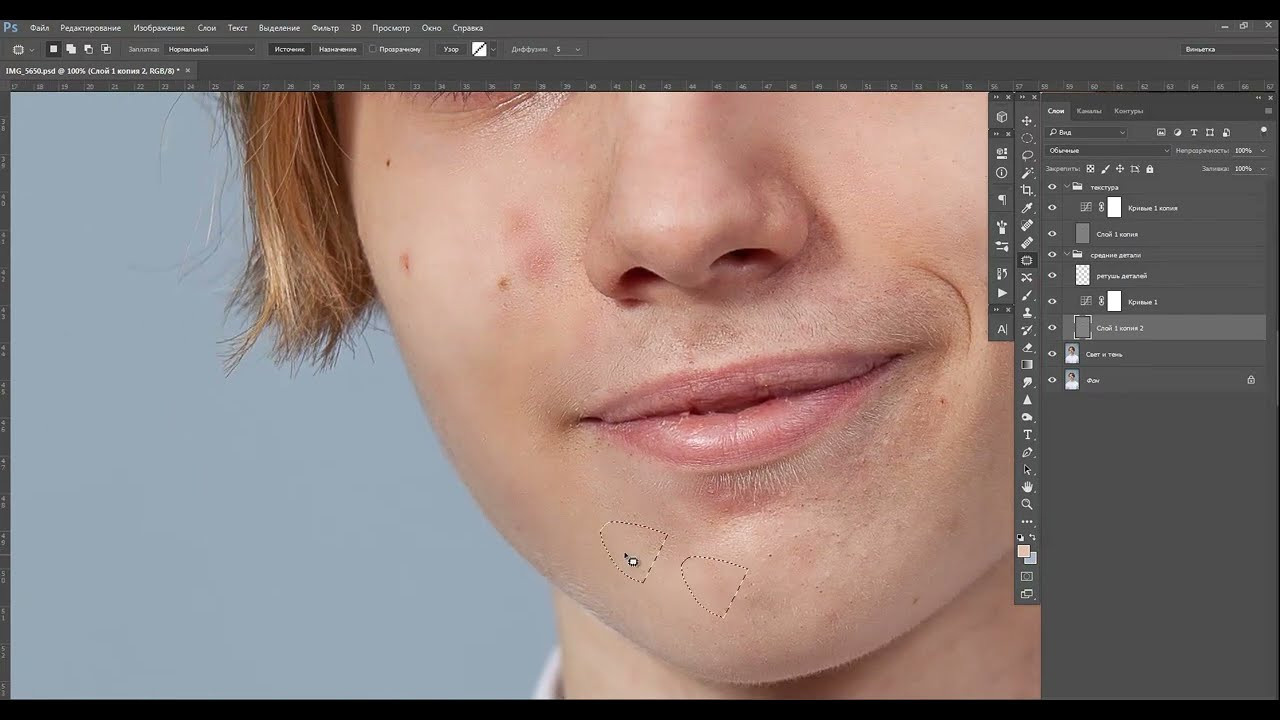Click the Назначение button
Viewport: 1280px width, 720px height.
[337, 49]
